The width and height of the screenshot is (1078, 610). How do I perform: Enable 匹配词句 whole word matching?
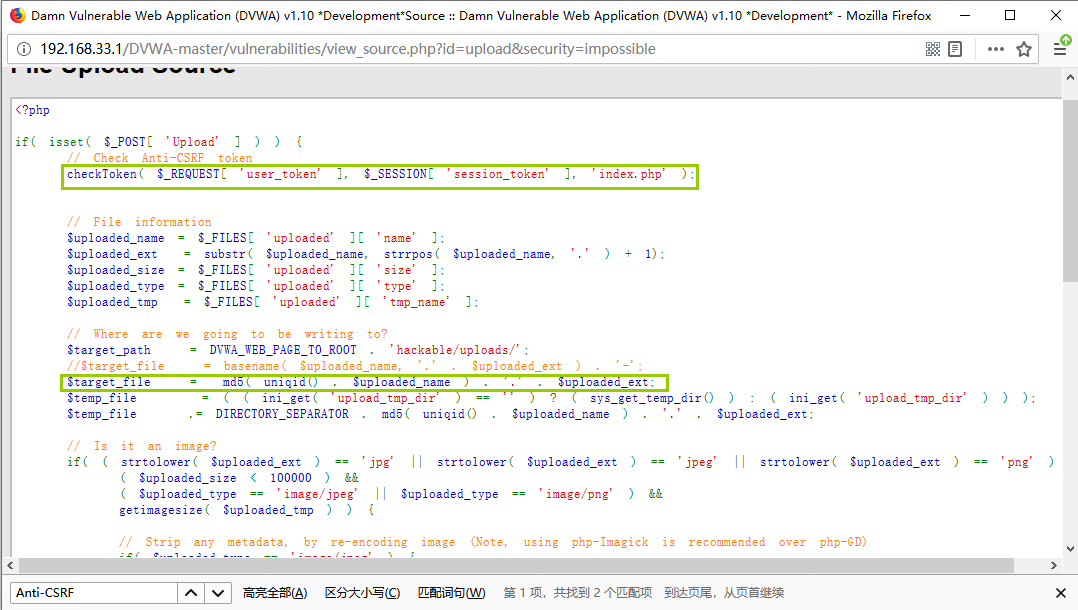tap(450, 594)
